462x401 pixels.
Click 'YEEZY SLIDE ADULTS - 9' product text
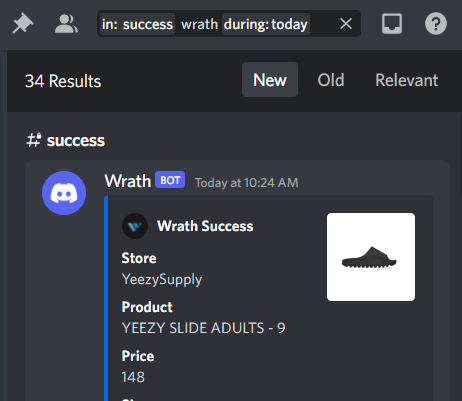(203, 328)
